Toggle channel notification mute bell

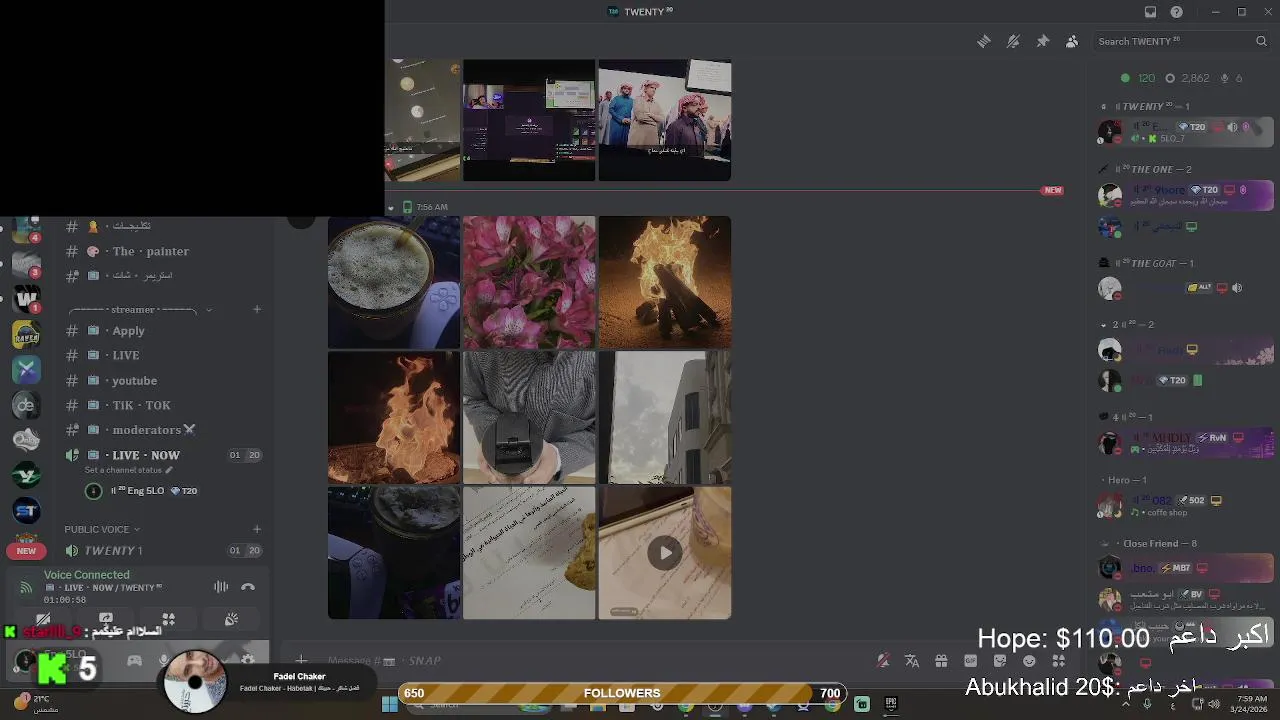[x=1013, y=41]
